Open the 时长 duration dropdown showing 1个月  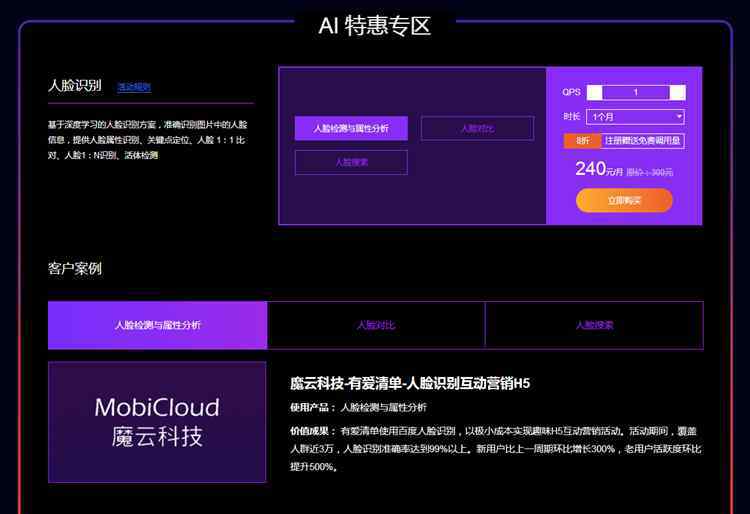pos(635,117)
